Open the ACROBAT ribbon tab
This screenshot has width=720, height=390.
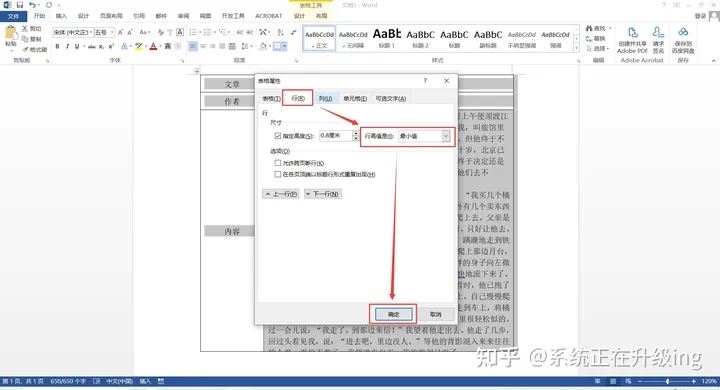tap(269, 16)
